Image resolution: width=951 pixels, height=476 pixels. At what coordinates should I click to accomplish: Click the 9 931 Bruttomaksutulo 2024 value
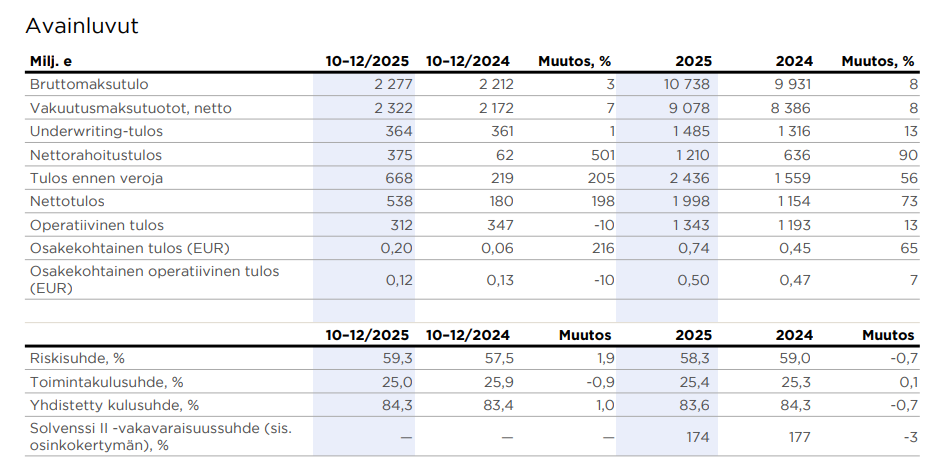792,85
